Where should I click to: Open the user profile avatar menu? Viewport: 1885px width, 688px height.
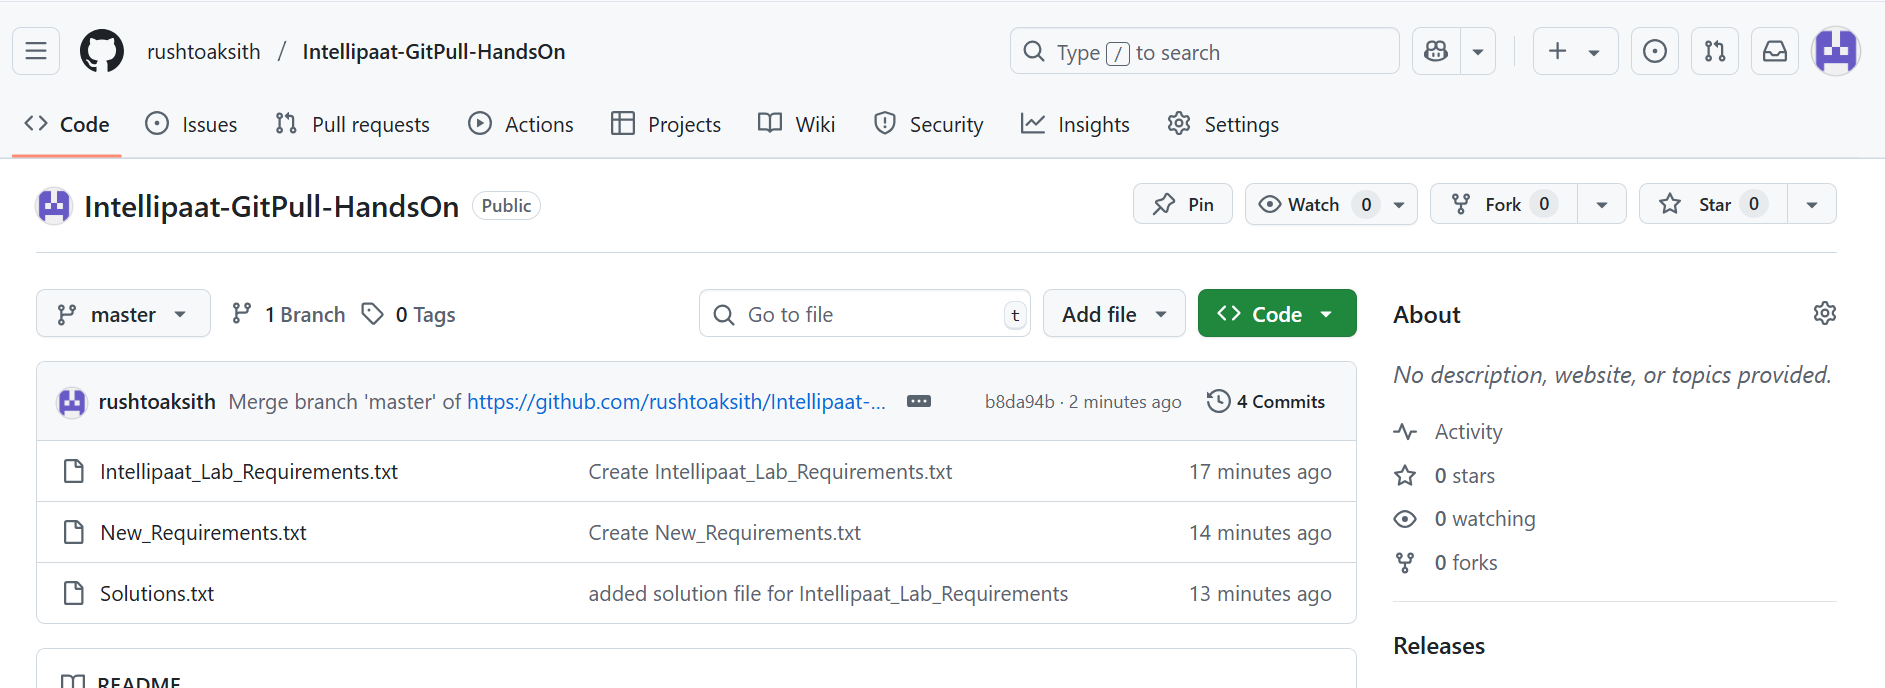click(x=1836, y=51)
